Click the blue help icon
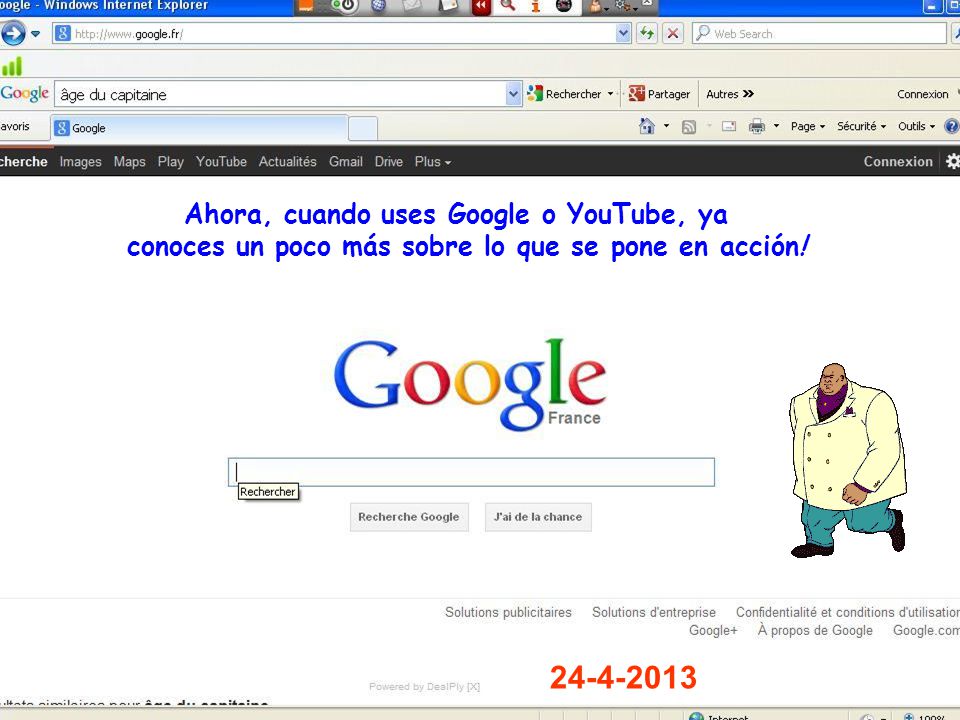The width and height of the screenshot is (960, 720). [951, 126]
